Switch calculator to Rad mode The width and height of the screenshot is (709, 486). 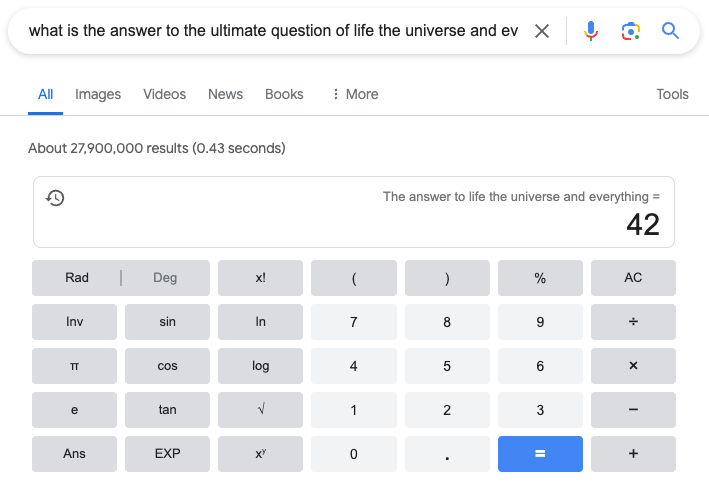(77, 278)
